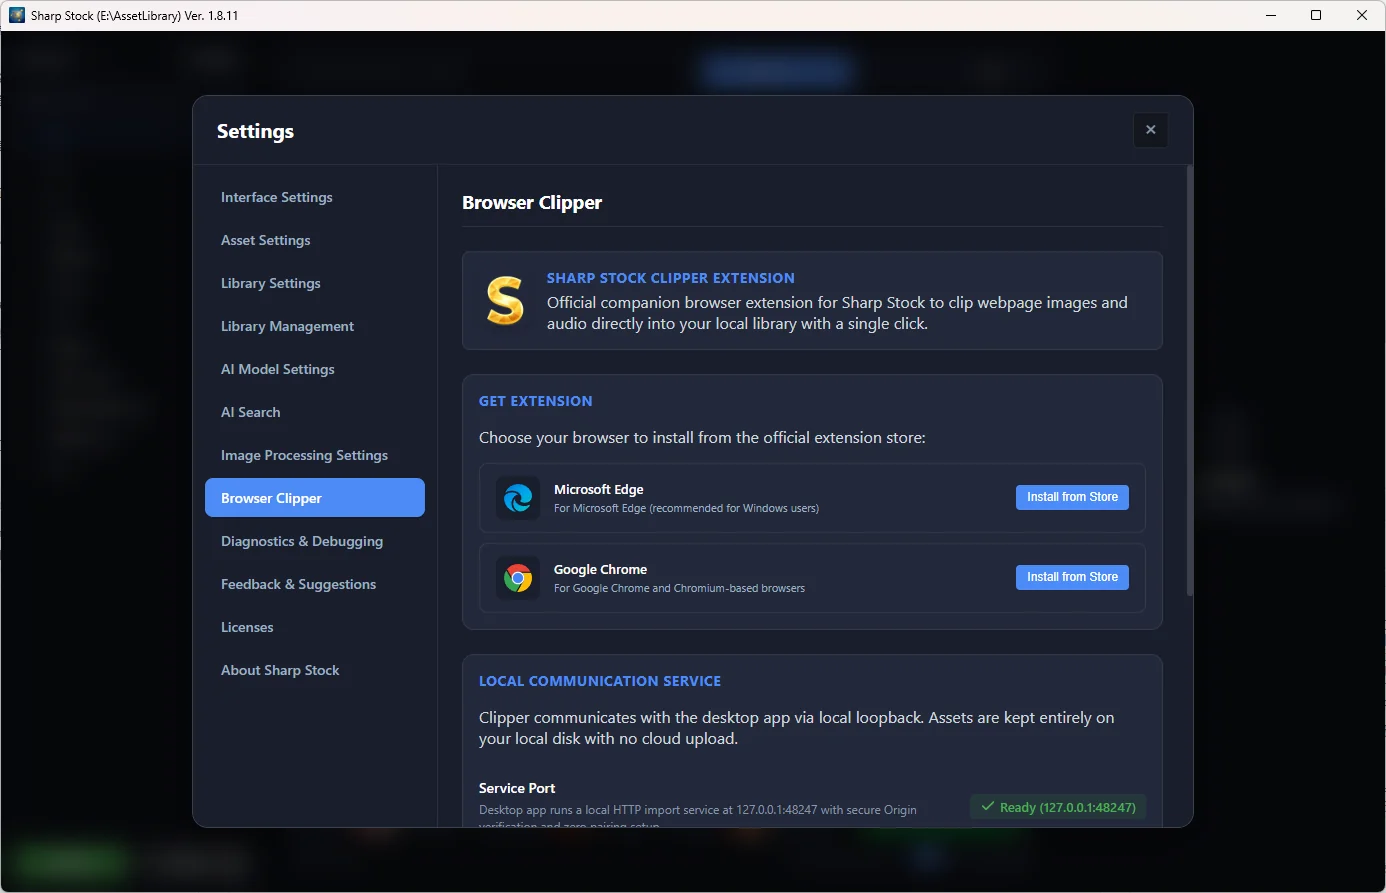Go to Library Settings
Screen dimensions: 1386x893
pos(315,283)
